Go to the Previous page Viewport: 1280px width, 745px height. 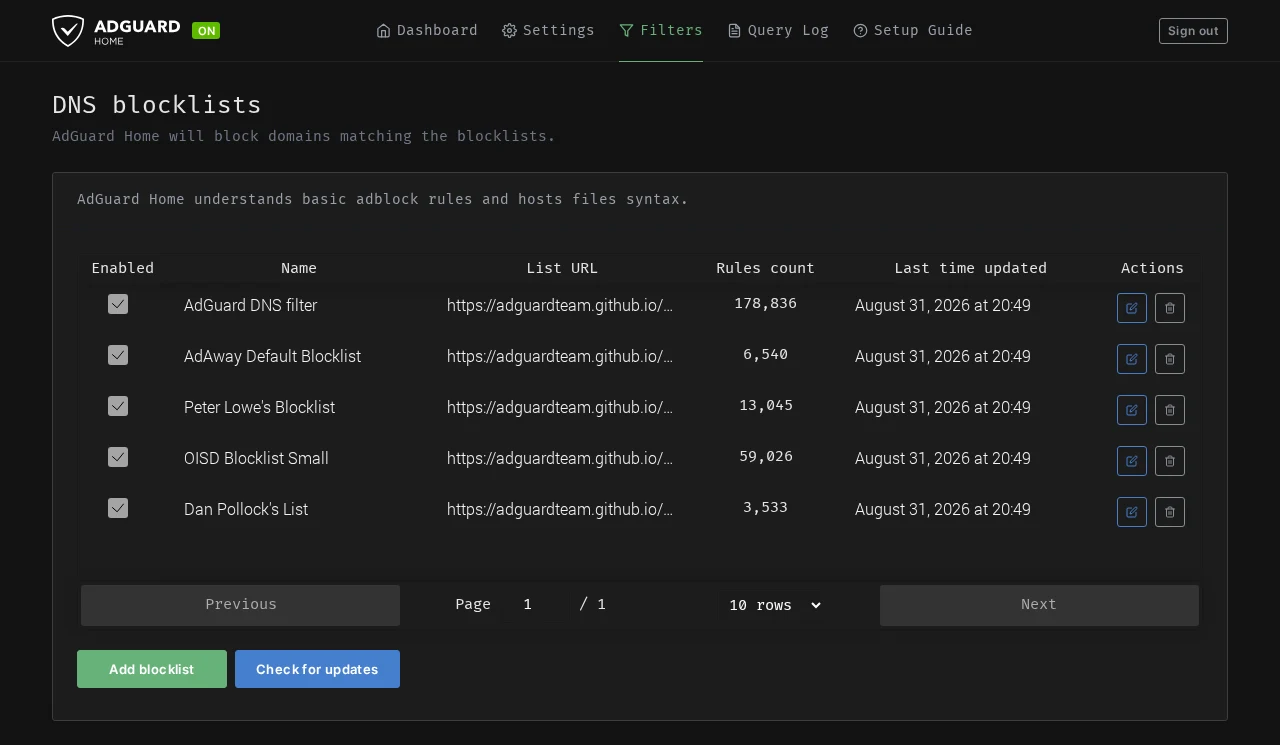tap(240, 605)
